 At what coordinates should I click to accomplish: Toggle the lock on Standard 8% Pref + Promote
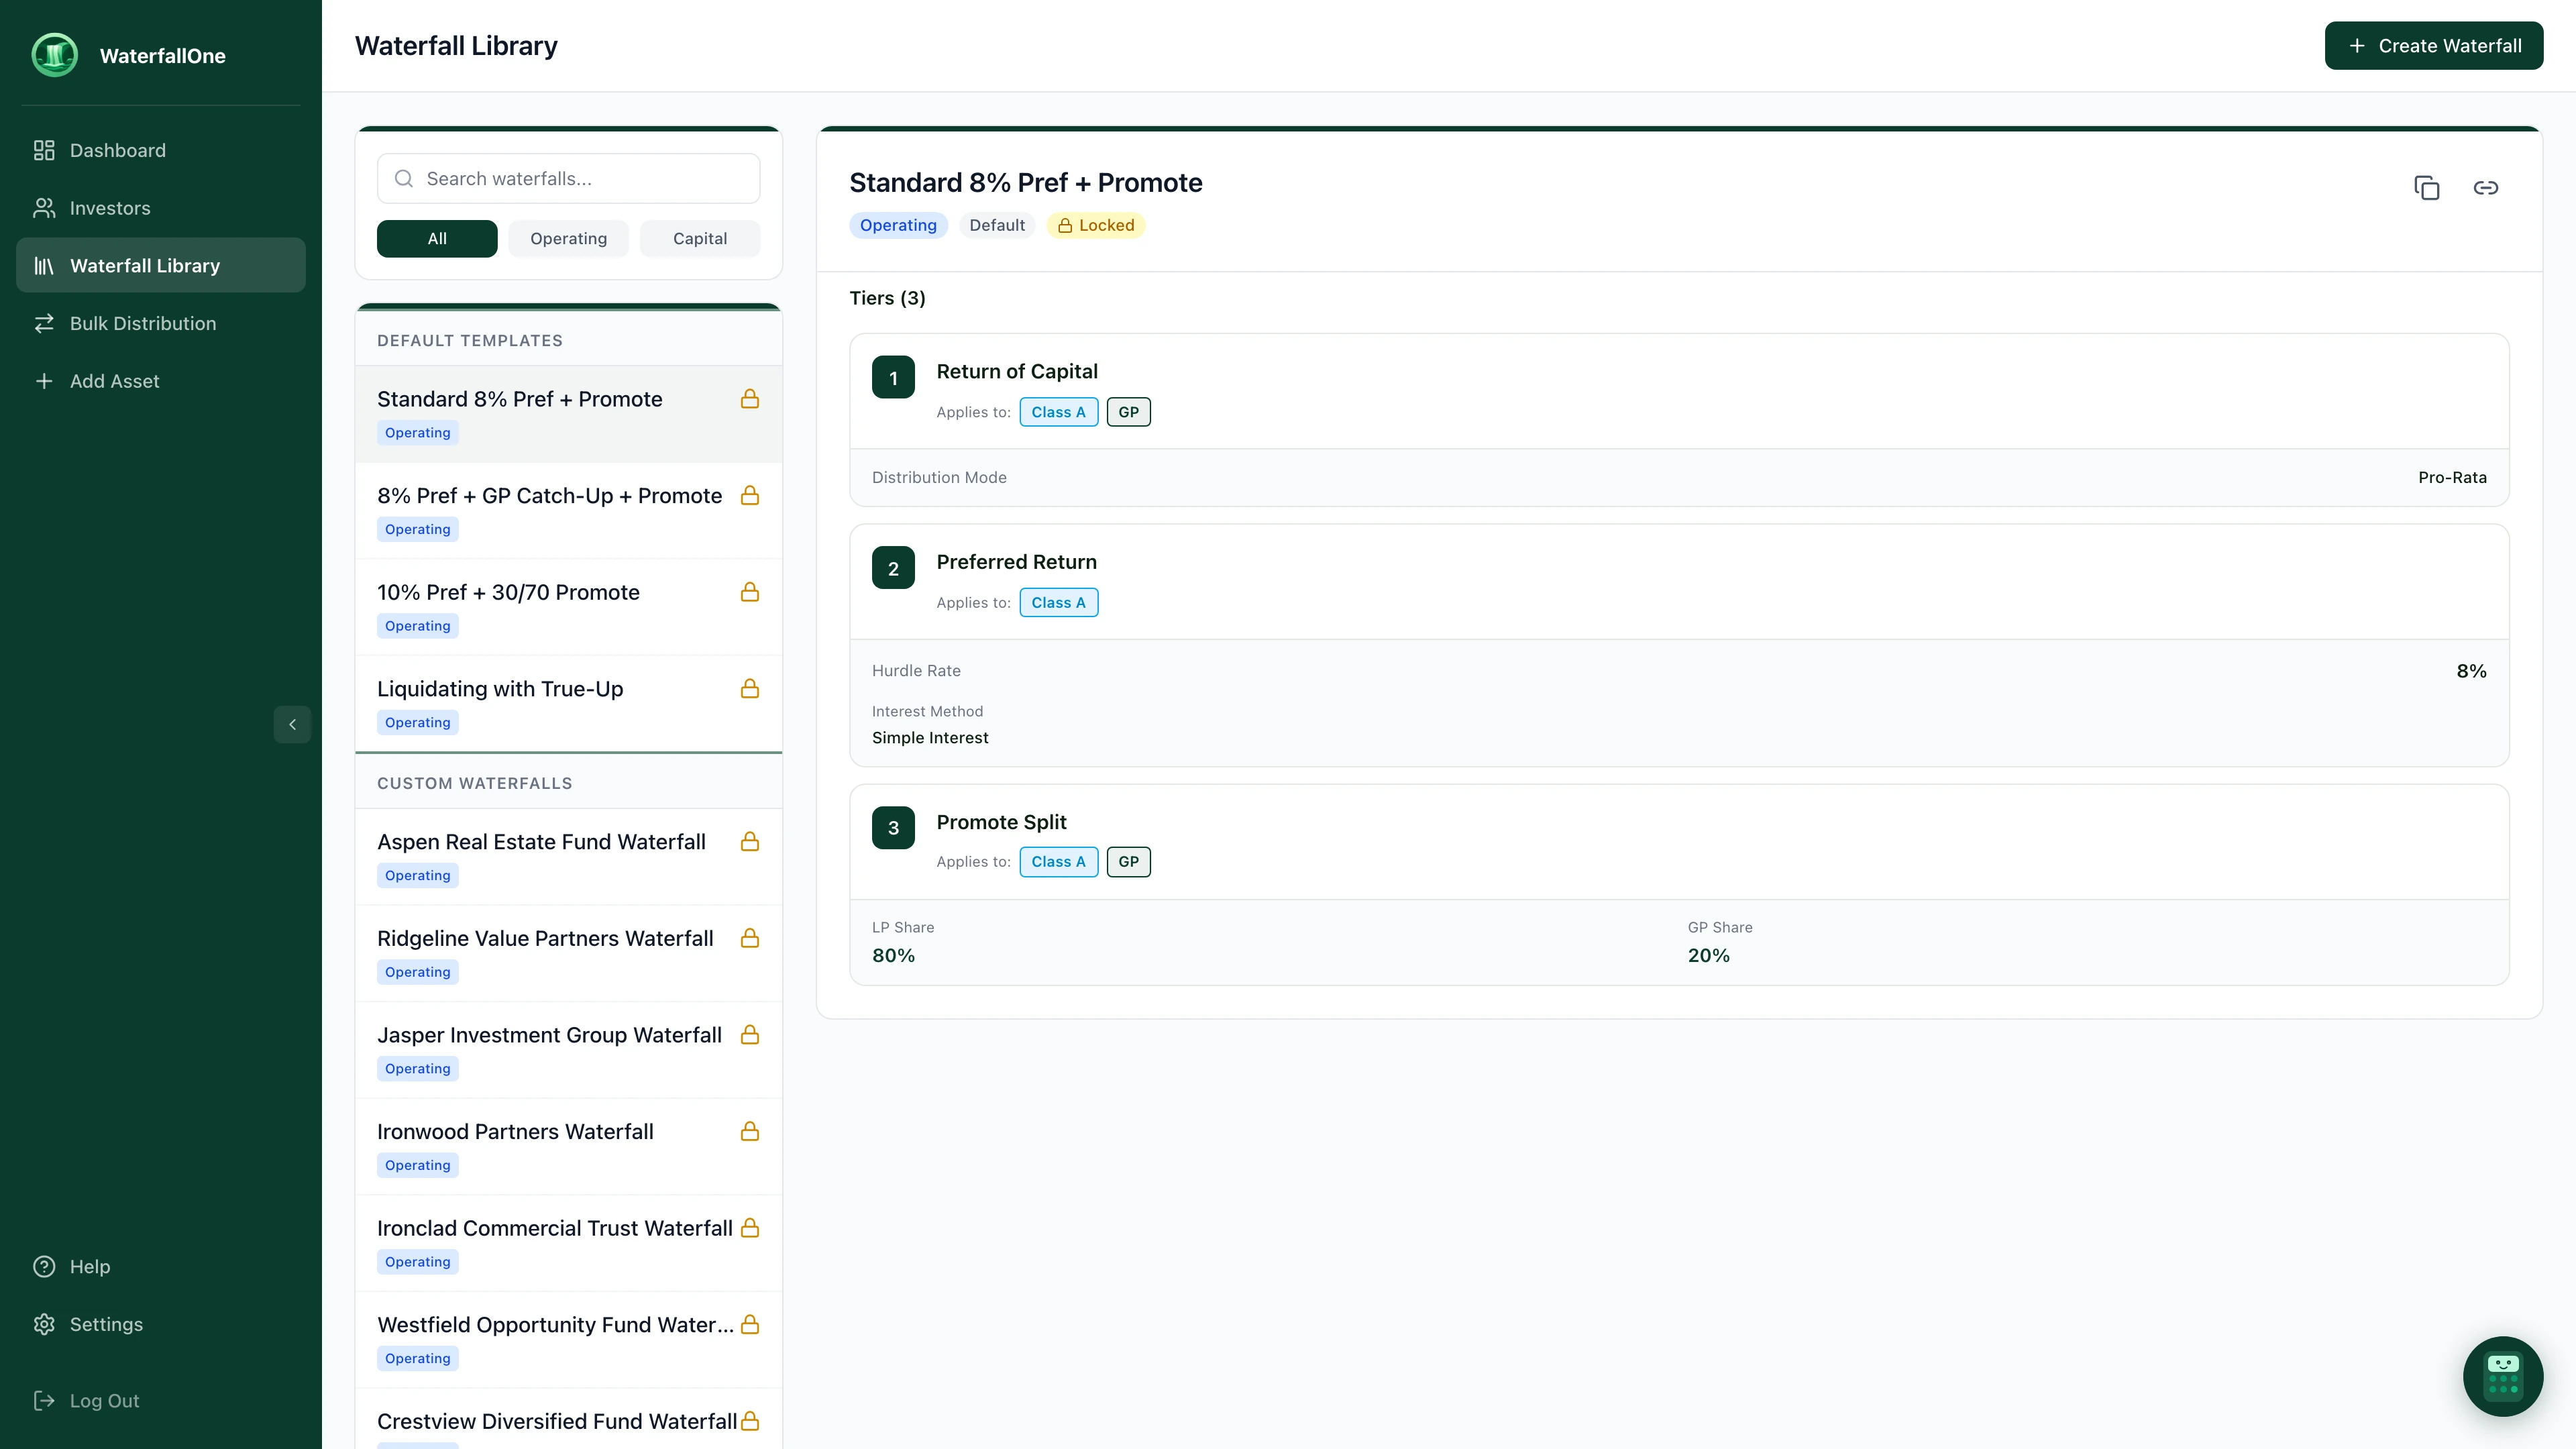point(750,398)
